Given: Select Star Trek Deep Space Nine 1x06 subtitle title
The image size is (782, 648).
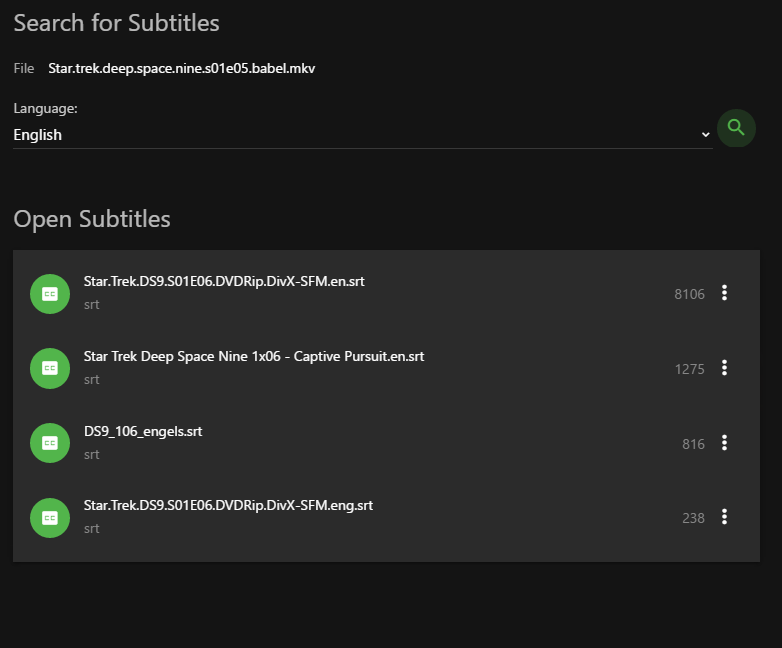Looking at the screenshot, I should pos(254,357).
